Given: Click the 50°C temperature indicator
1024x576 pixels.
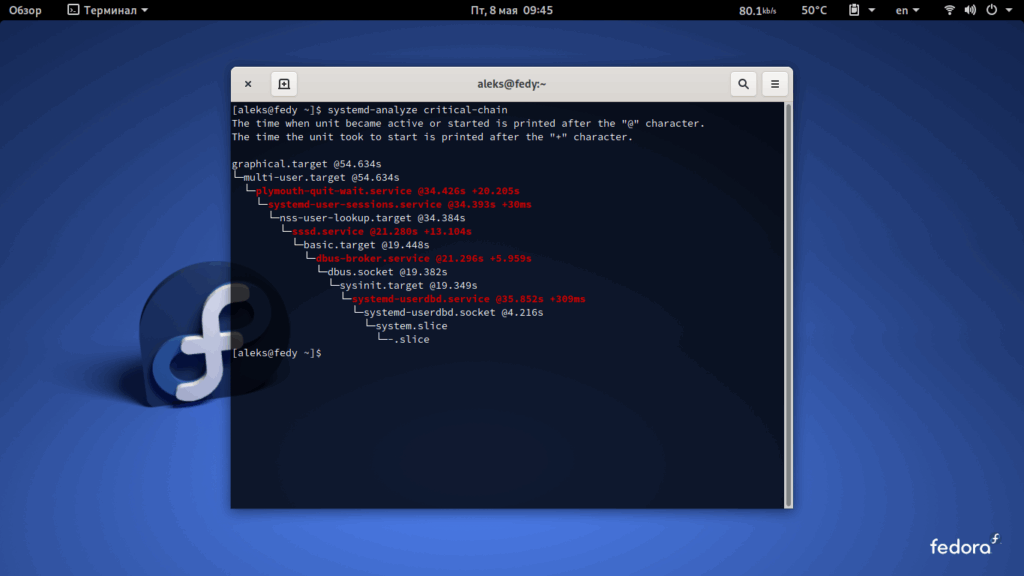Looking at the screenshot, I should (x=814, y=10).
